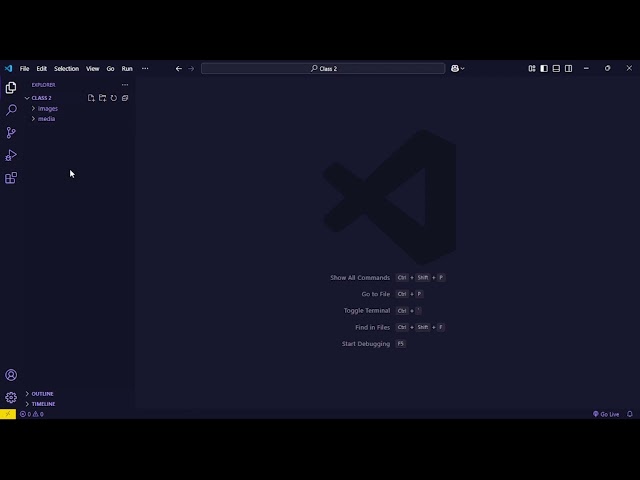Open the Run and Debug view
Image resolution: width=640 pixels, height=480 pixels.
[11, 155]
